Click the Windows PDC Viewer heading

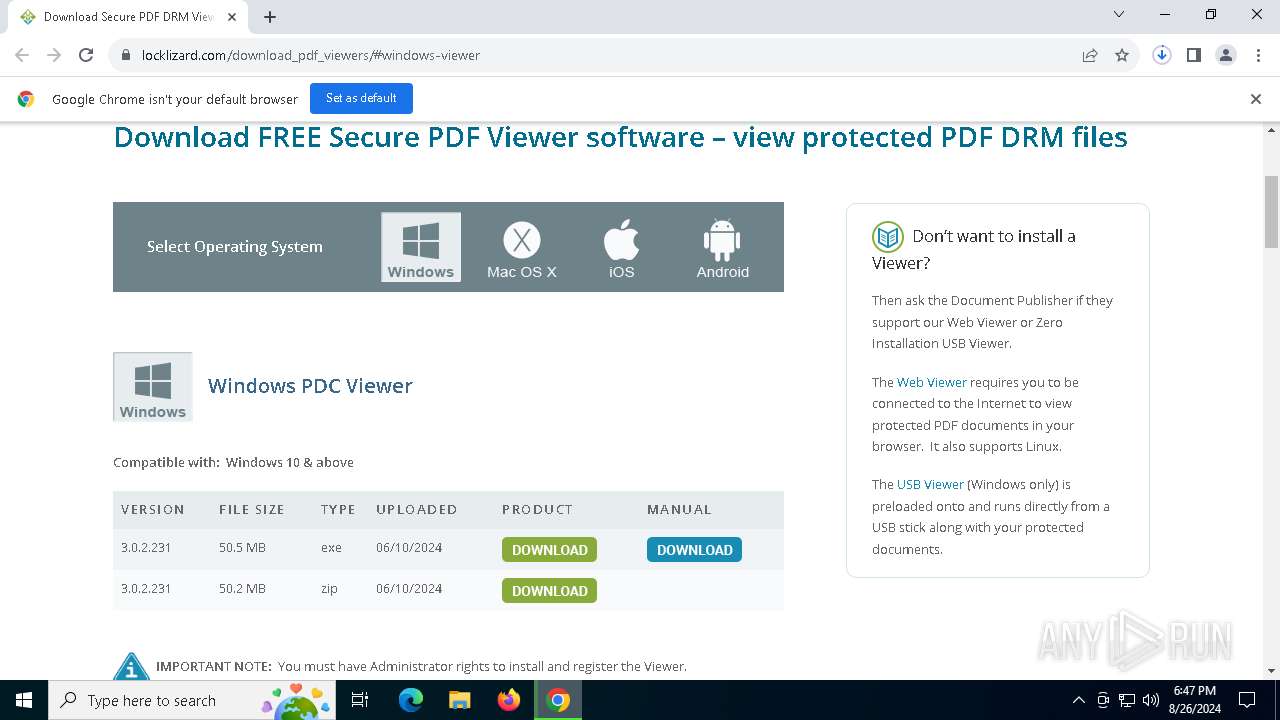[x=310, y=386]
